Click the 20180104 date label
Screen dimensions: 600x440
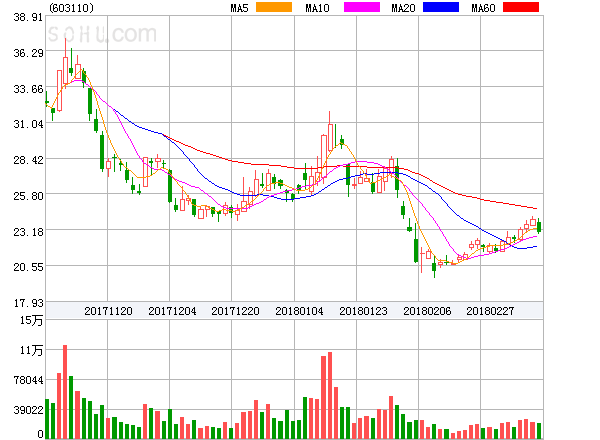[x=299, y=311]
